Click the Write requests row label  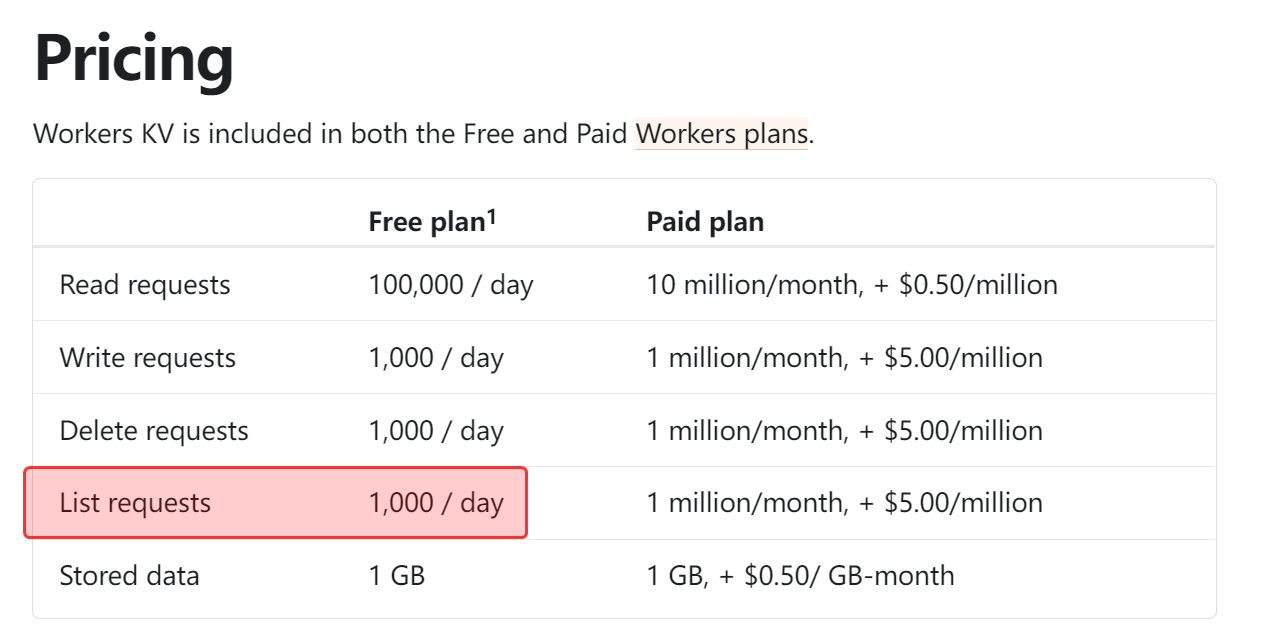pyautogui.click(x=148, y=358)
